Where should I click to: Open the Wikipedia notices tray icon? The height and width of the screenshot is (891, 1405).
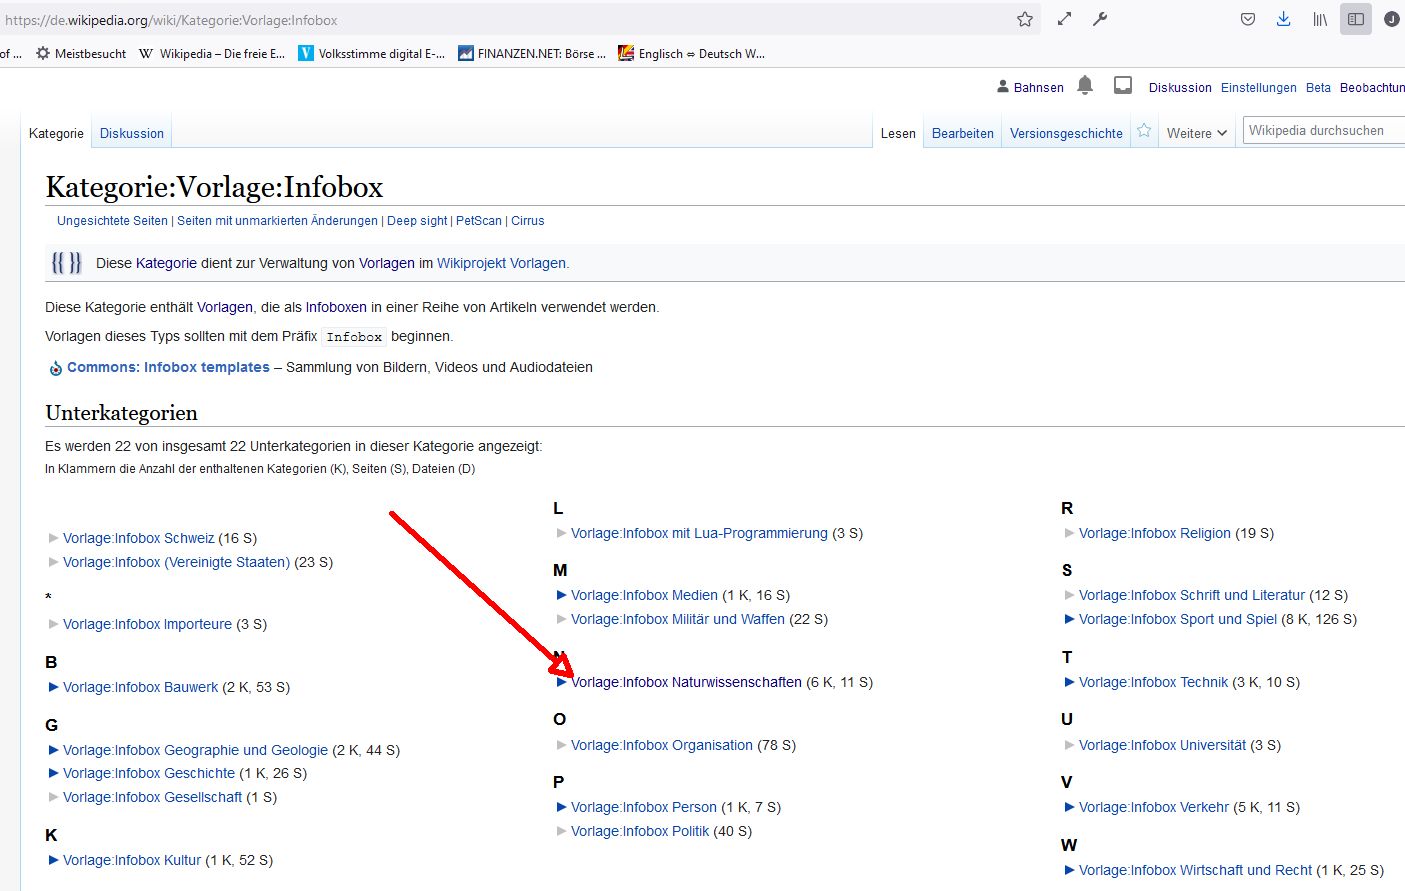1123,86
